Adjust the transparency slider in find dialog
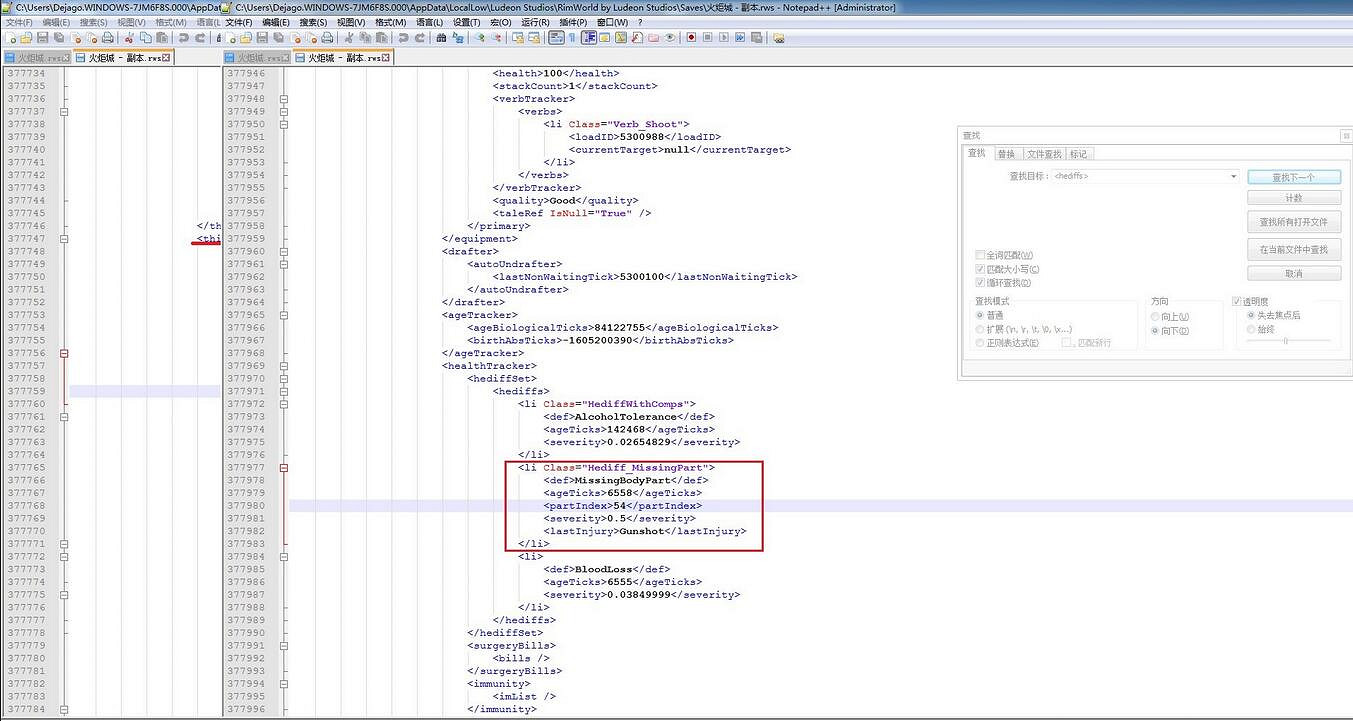Viewport: 1353px width, 721px height. 1286,341
